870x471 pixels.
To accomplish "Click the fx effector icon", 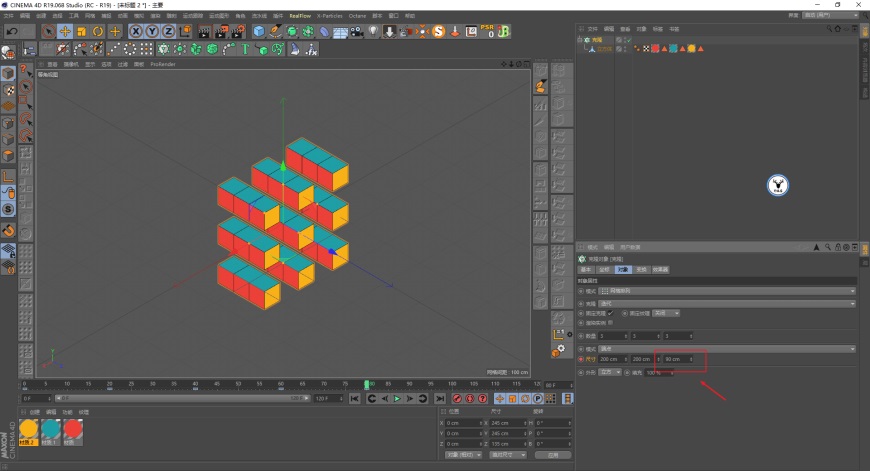I will pos(311,49).
